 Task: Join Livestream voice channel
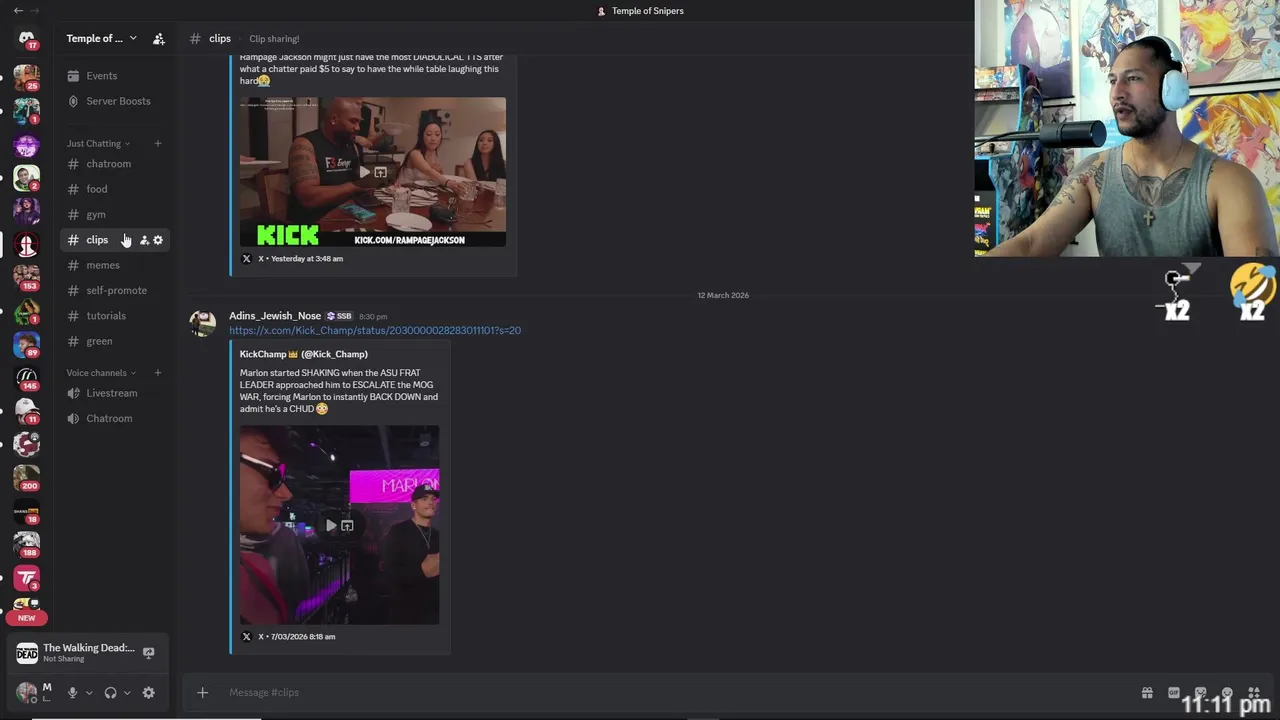(x=113, y=393)
